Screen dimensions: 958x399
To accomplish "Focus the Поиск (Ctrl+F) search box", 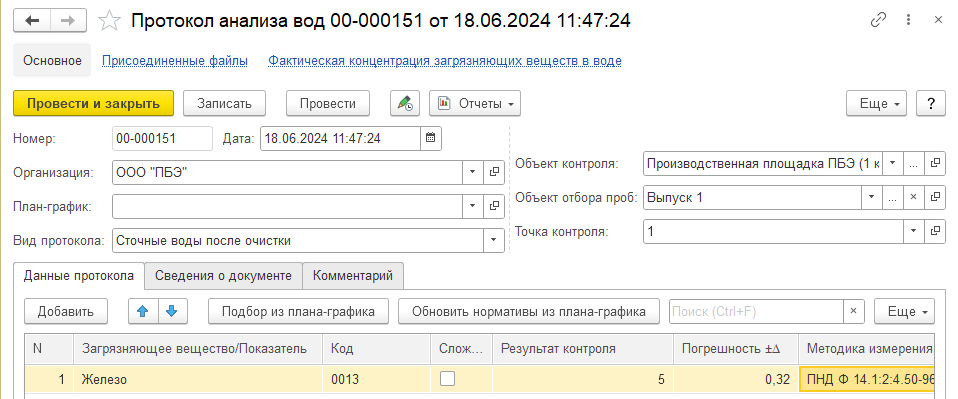I will pyautogui.click(x=756, y=312).
